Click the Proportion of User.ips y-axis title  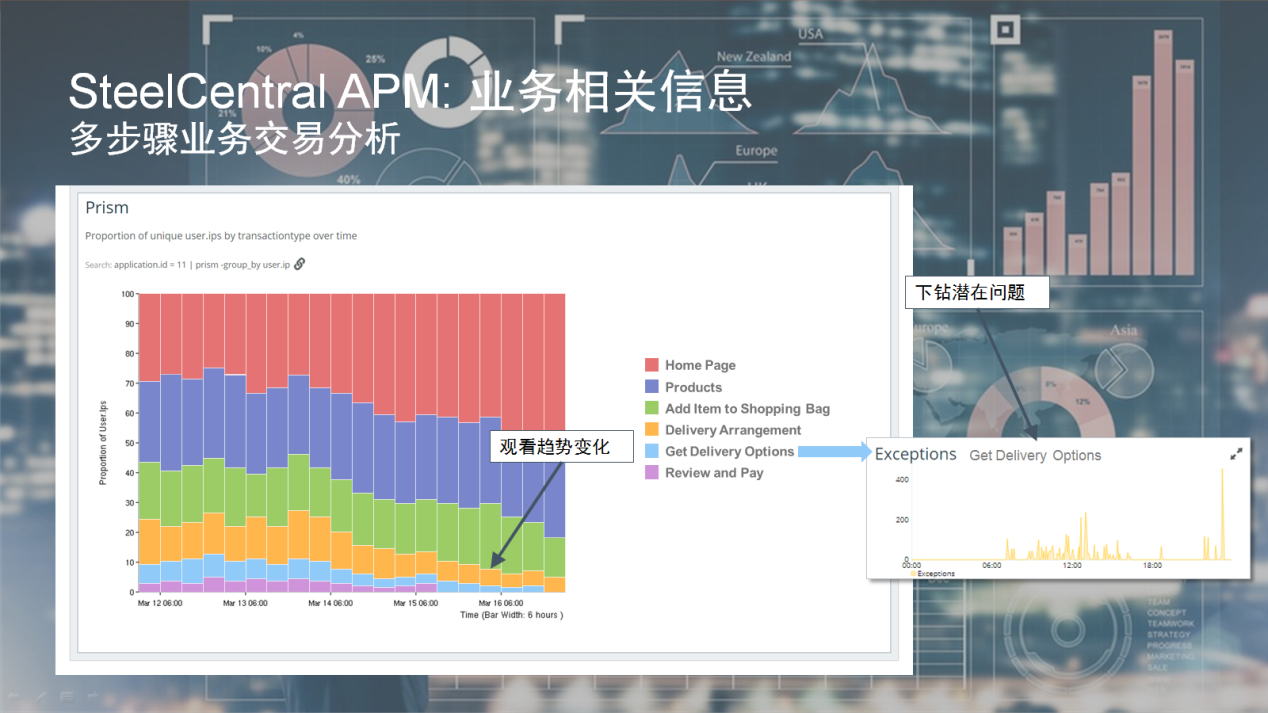tap(102, 441)
